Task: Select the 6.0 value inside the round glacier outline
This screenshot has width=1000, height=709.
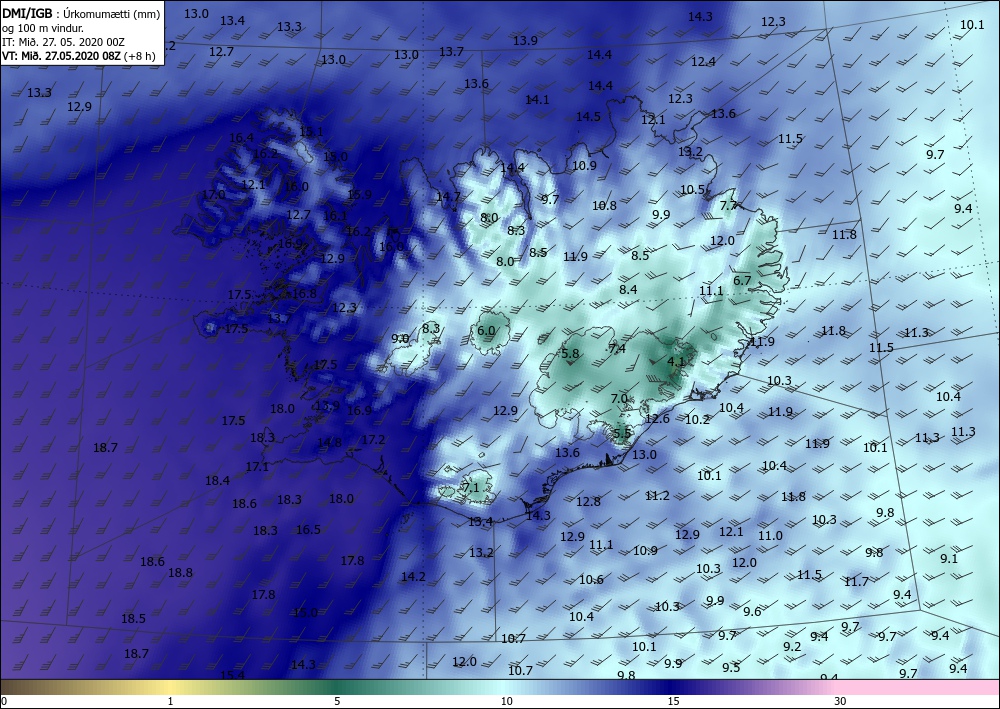Action: (x=486, y=330)
